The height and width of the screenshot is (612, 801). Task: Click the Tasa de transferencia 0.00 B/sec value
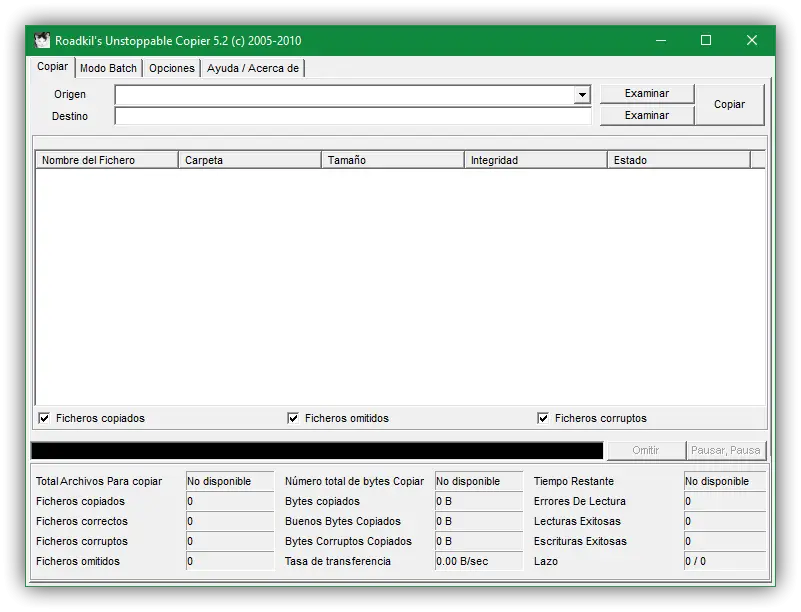coord(479,561)
